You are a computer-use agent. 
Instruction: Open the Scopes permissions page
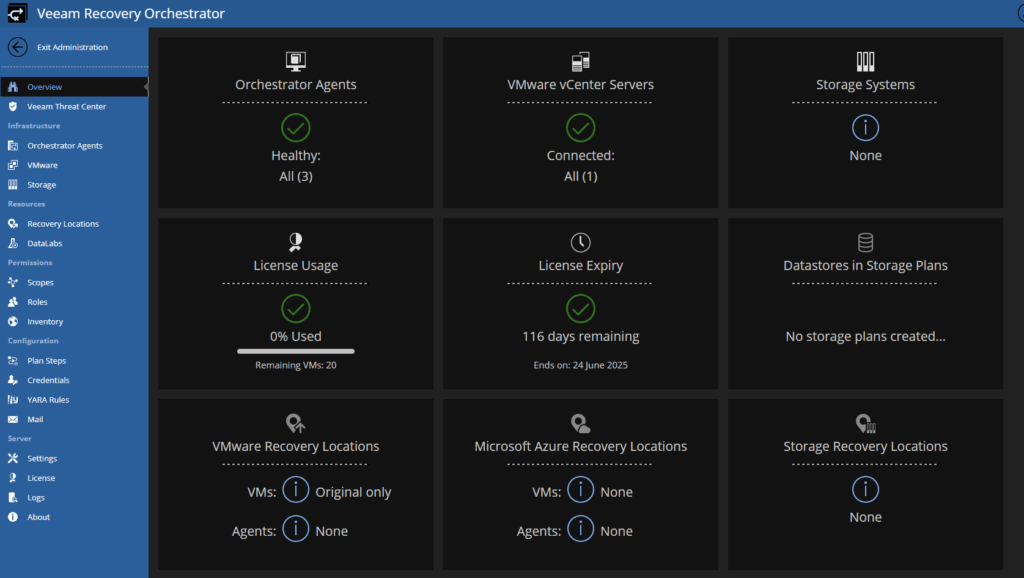(x=40, y=283)
